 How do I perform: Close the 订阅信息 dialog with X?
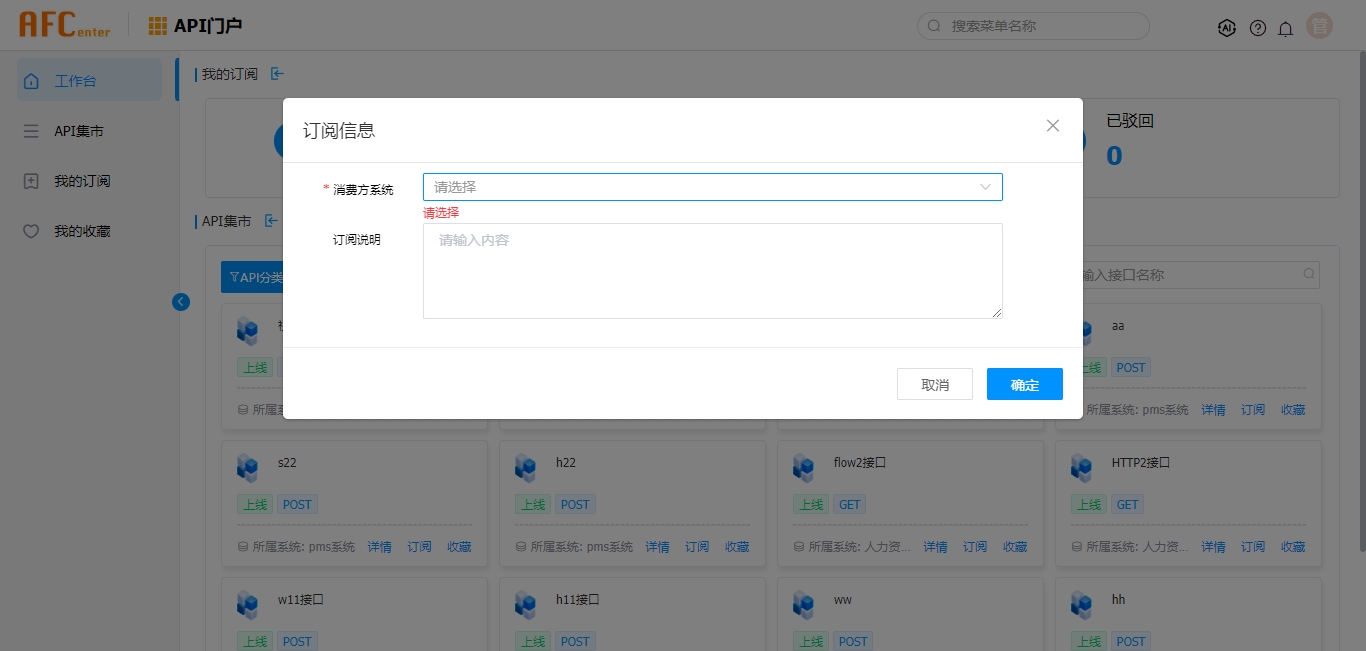point(1052,125)
